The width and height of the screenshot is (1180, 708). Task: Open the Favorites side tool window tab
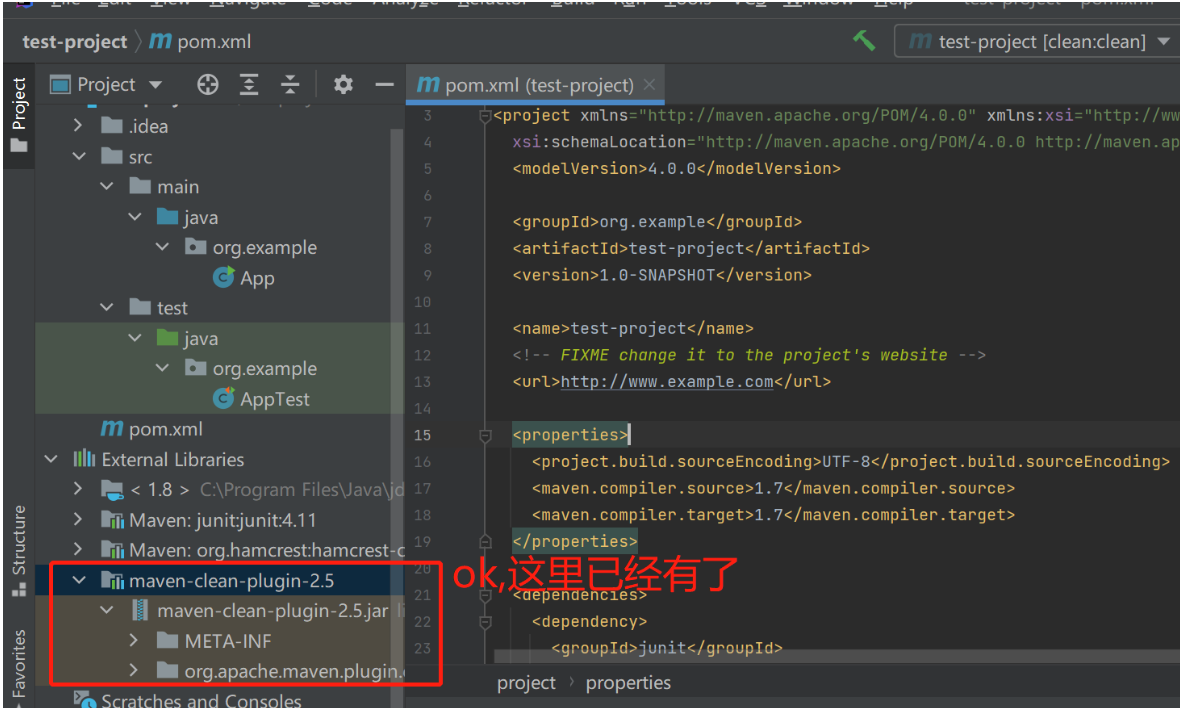click(x=19, y=666)
